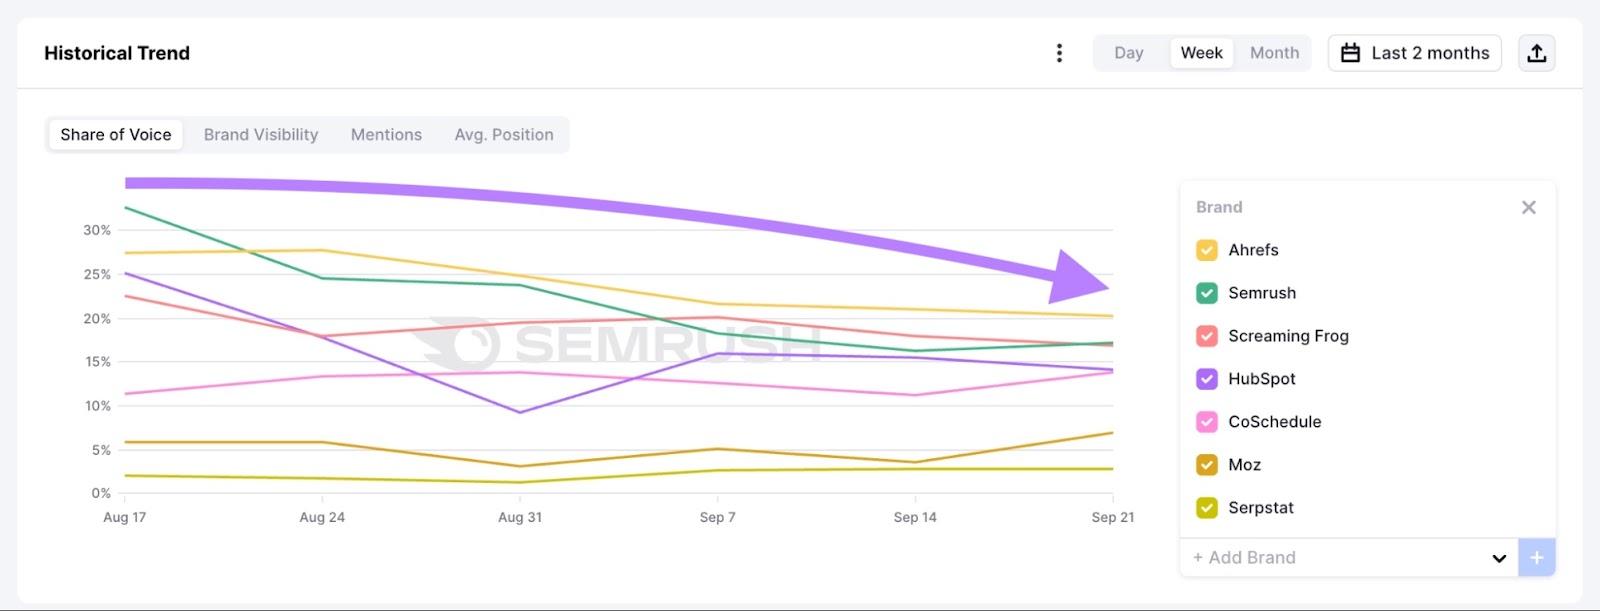Set chart granularity to Month
This screenshot has height=611, width=1600.
coord(1274,53)
